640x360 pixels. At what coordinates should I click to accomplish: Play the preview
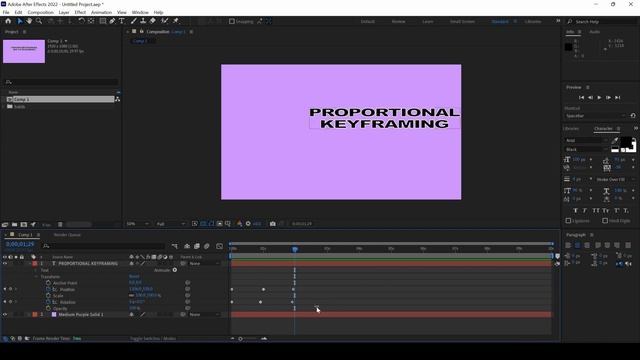tap(599, 98)
